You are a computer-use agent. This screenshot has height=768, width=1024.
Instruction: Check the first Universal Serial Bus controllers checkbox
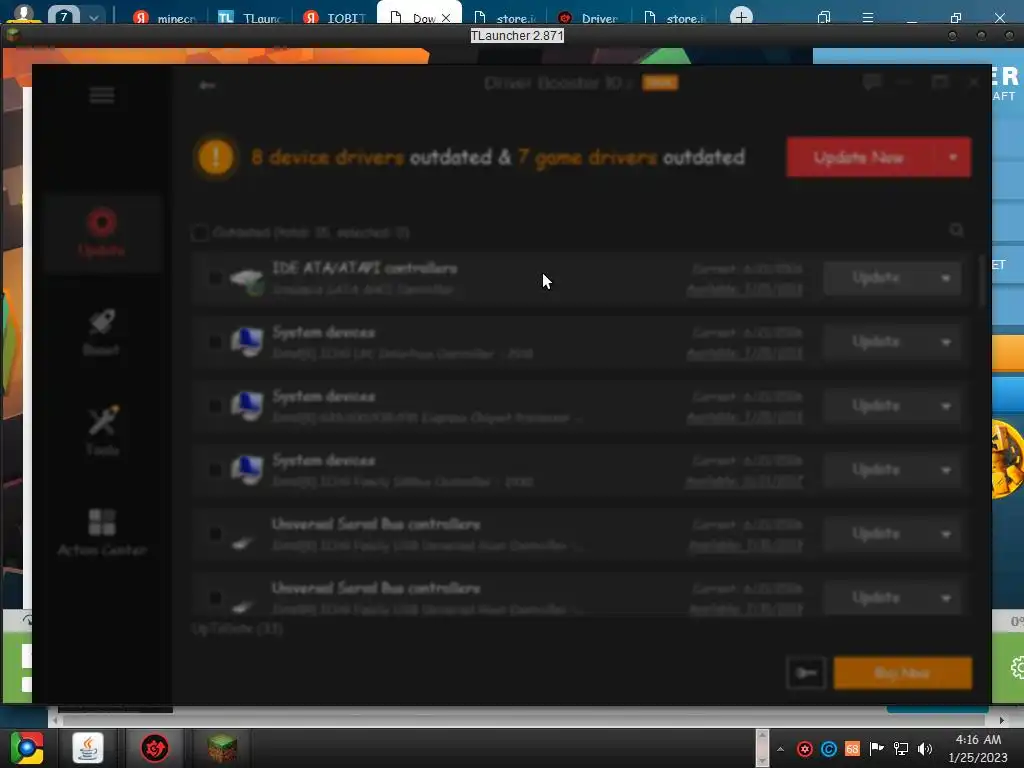[x=215, y=534]
